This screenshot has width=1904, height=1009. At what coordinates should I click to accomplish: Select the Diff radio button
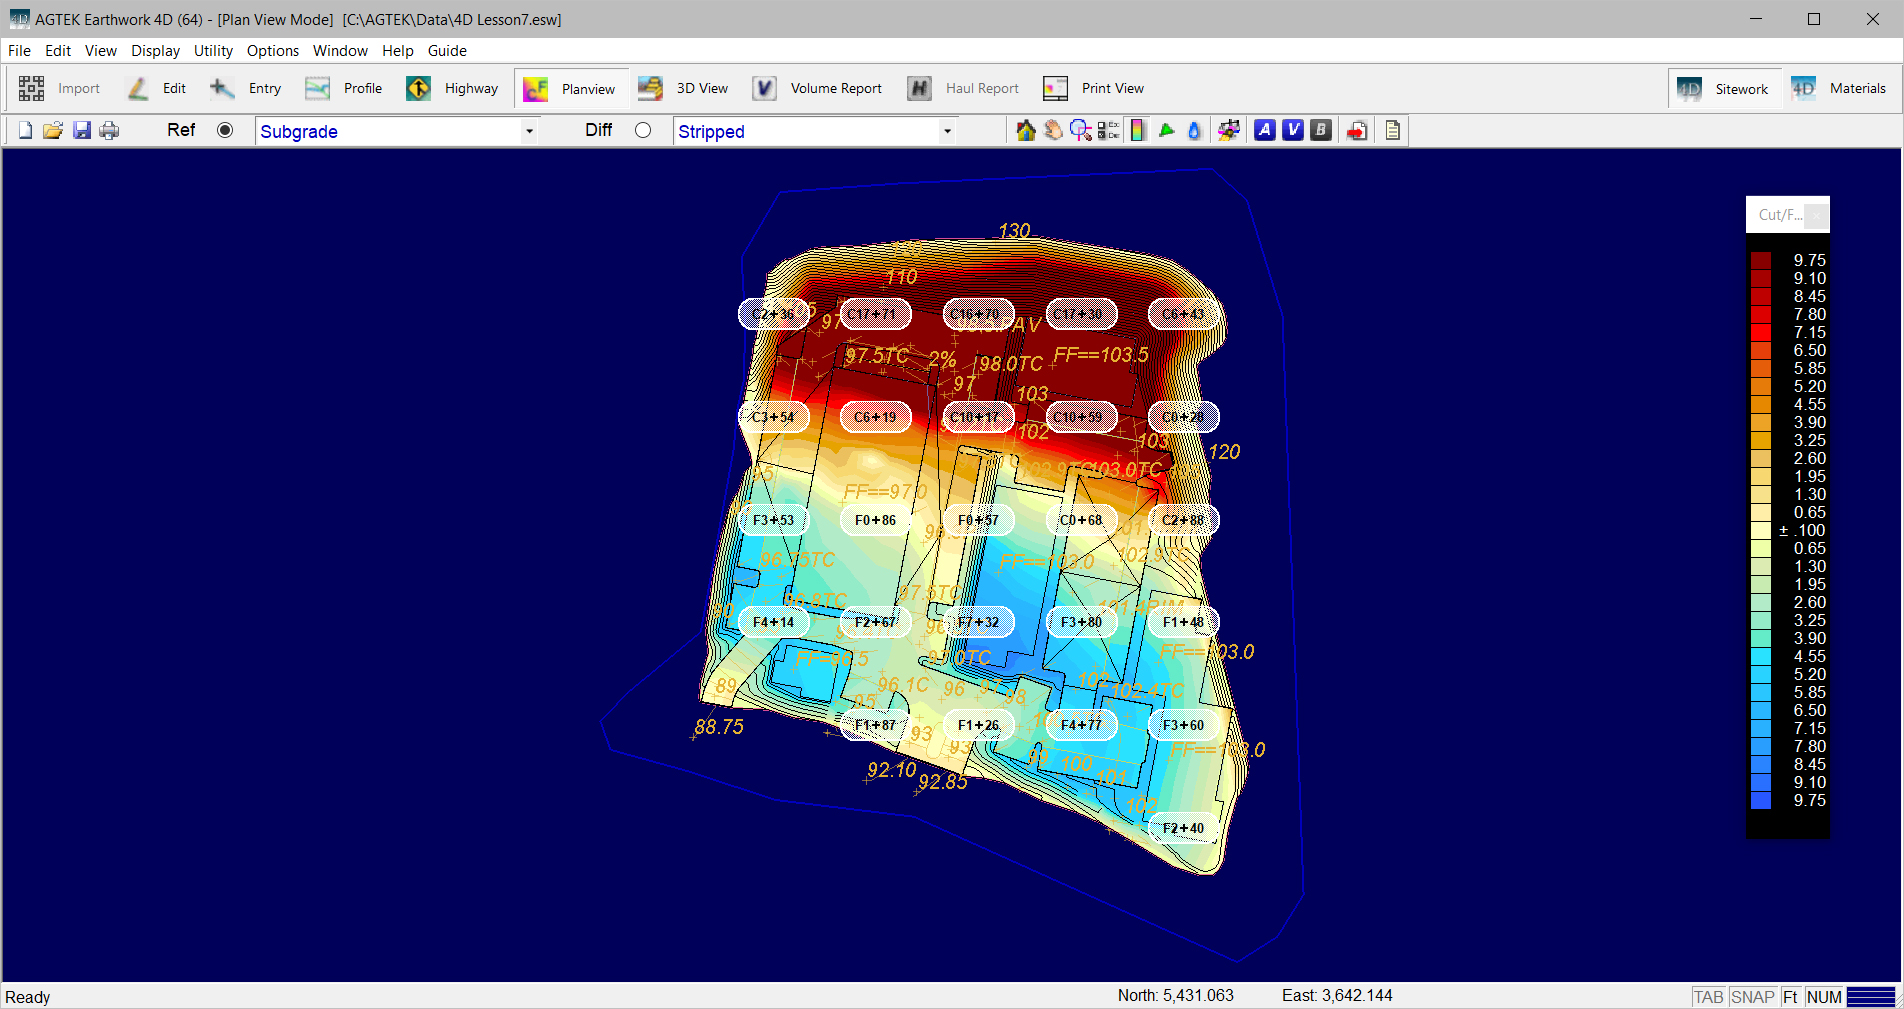point(643,130)
